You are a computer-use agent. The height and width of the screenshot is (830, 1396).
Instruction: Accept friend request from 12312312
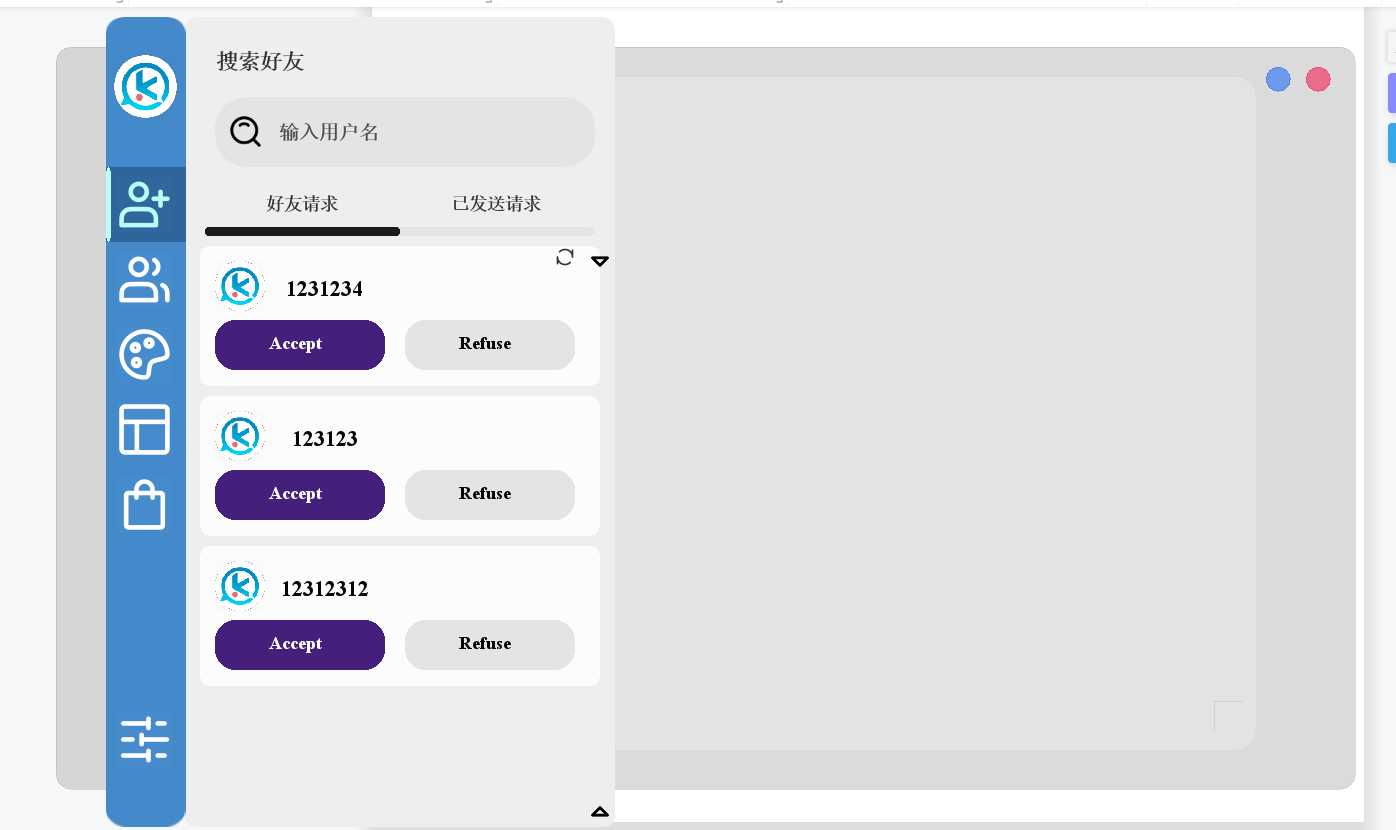click(x=300, y=644)
